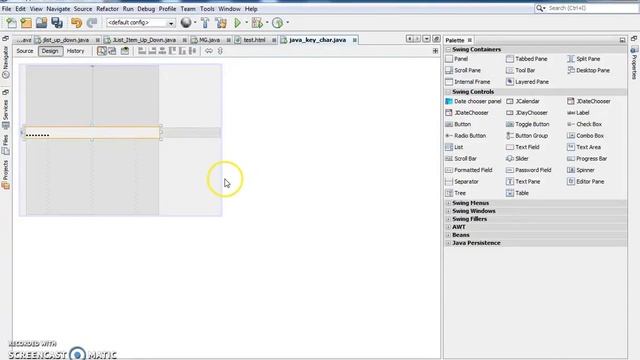Select the Table palette component
640x360 pixels.
click(x=517, y=193)
